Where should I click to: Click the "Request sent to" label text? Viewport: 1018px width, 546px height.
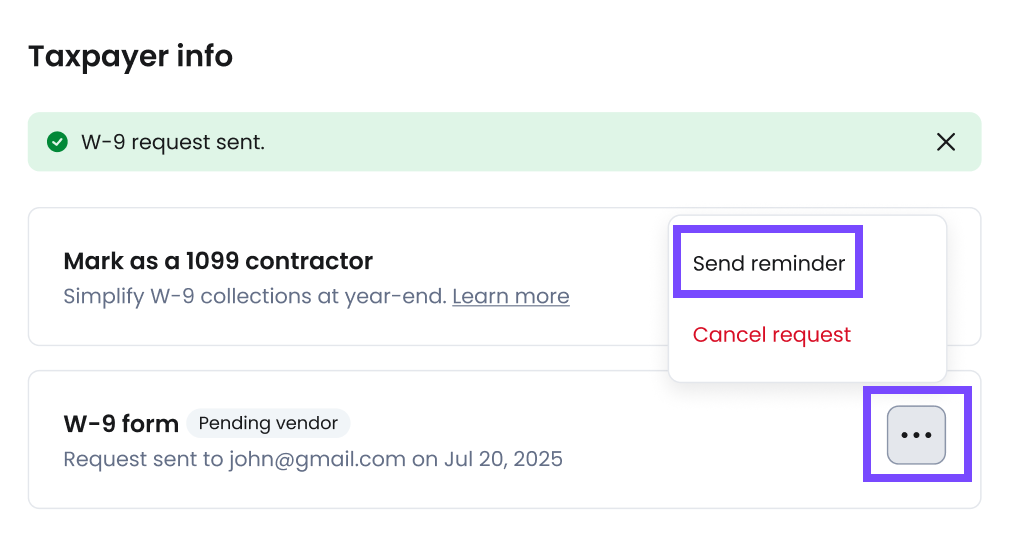pos(143,460)
